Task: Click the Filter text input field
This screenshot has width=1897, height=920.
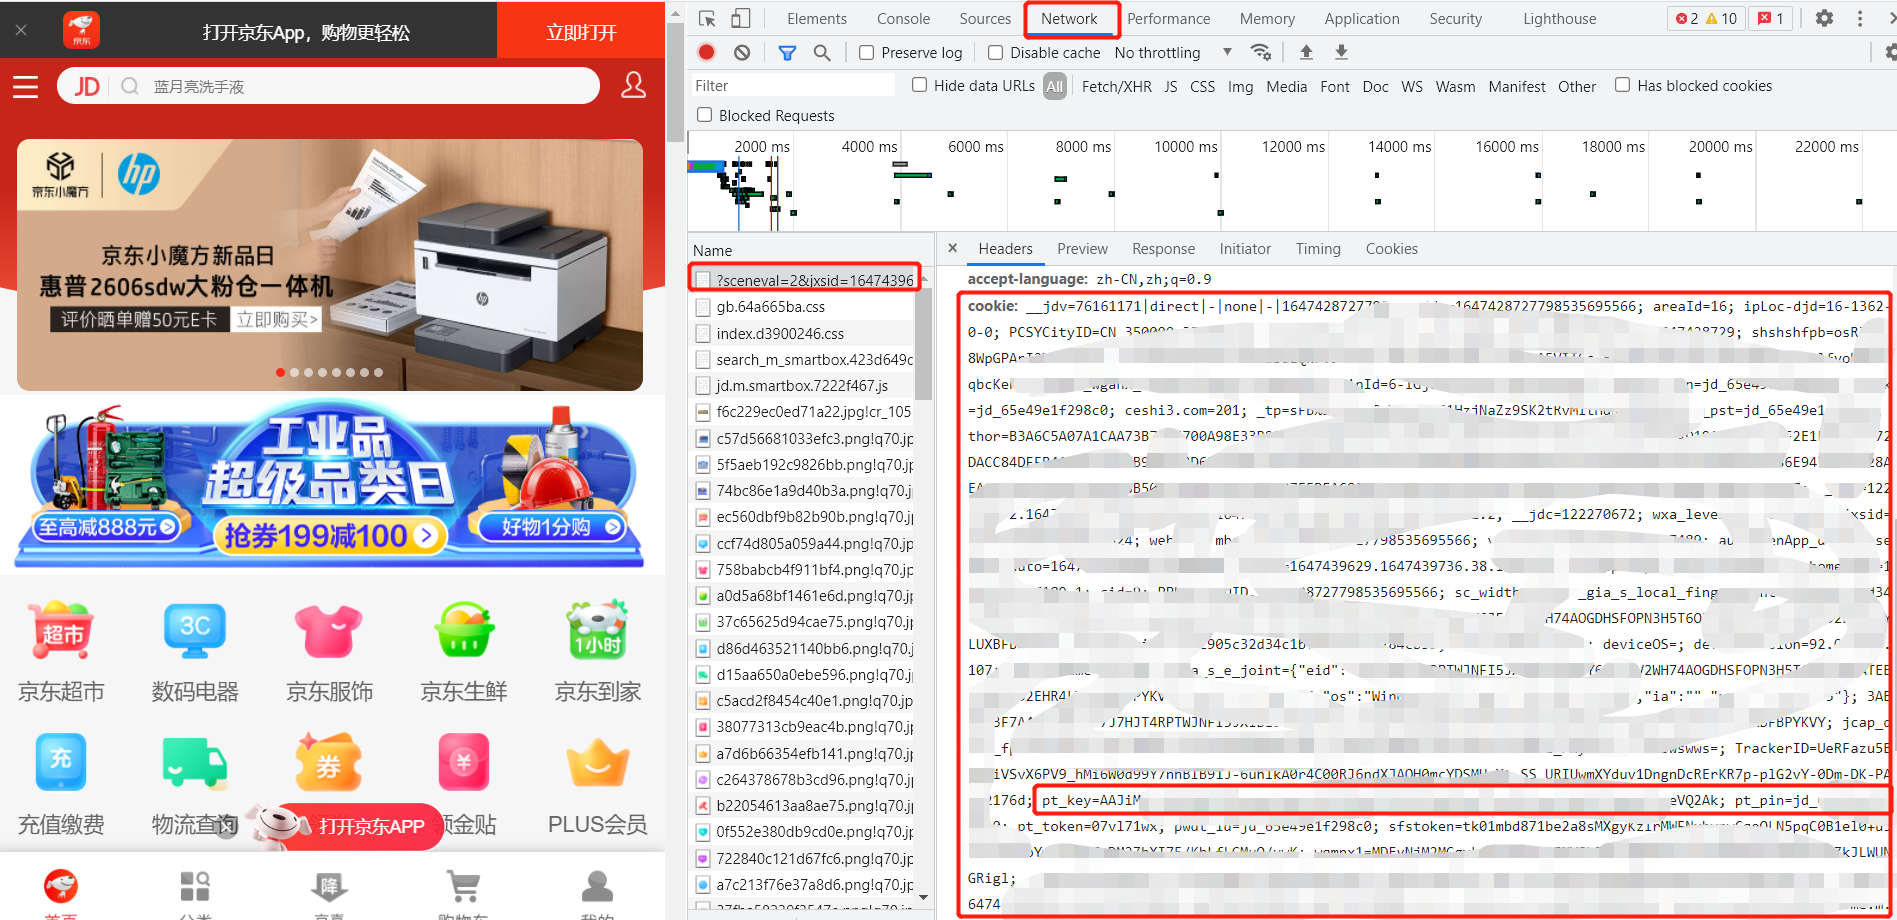Action: [792, 86]
